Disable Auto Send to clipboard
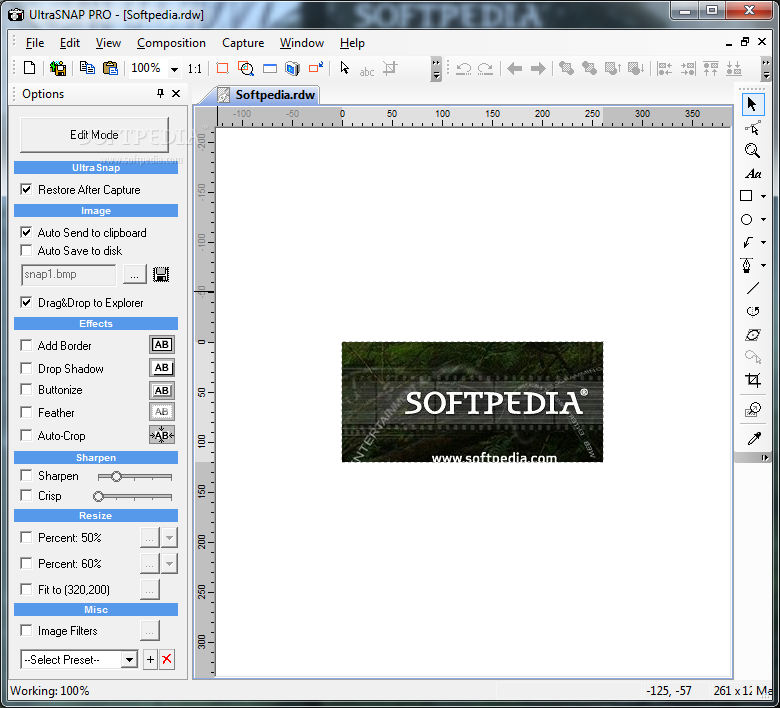780x708 pixels. click(26, 232)
